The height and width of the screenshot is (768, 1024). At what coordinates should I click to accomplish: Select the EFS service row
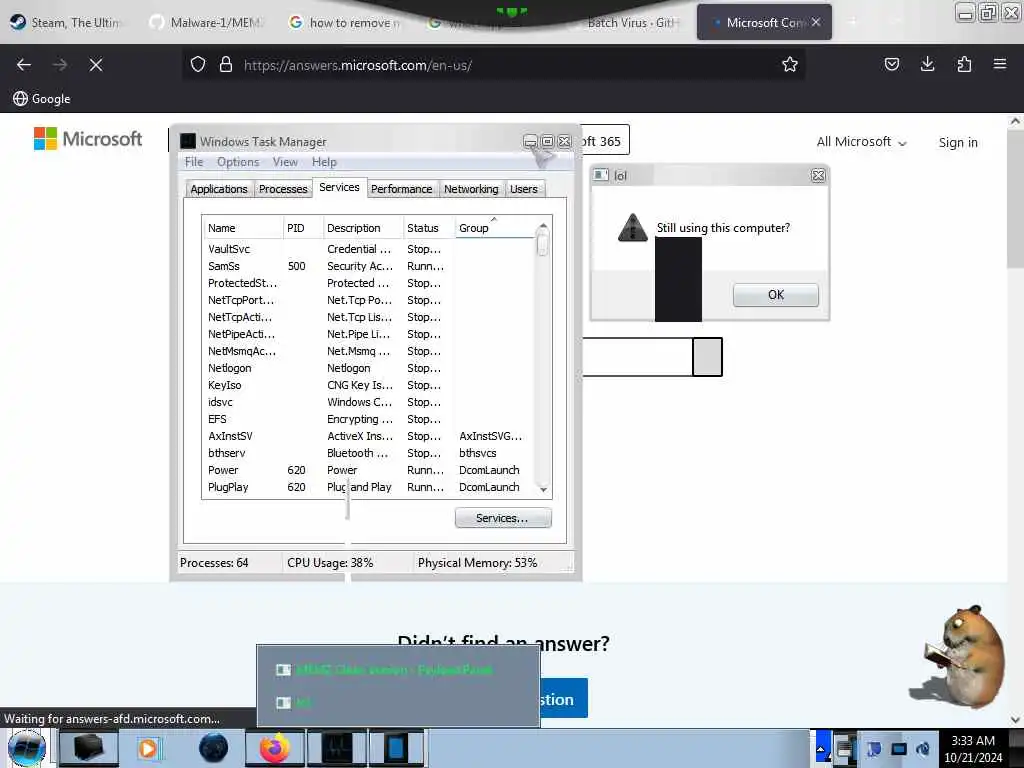368,419
